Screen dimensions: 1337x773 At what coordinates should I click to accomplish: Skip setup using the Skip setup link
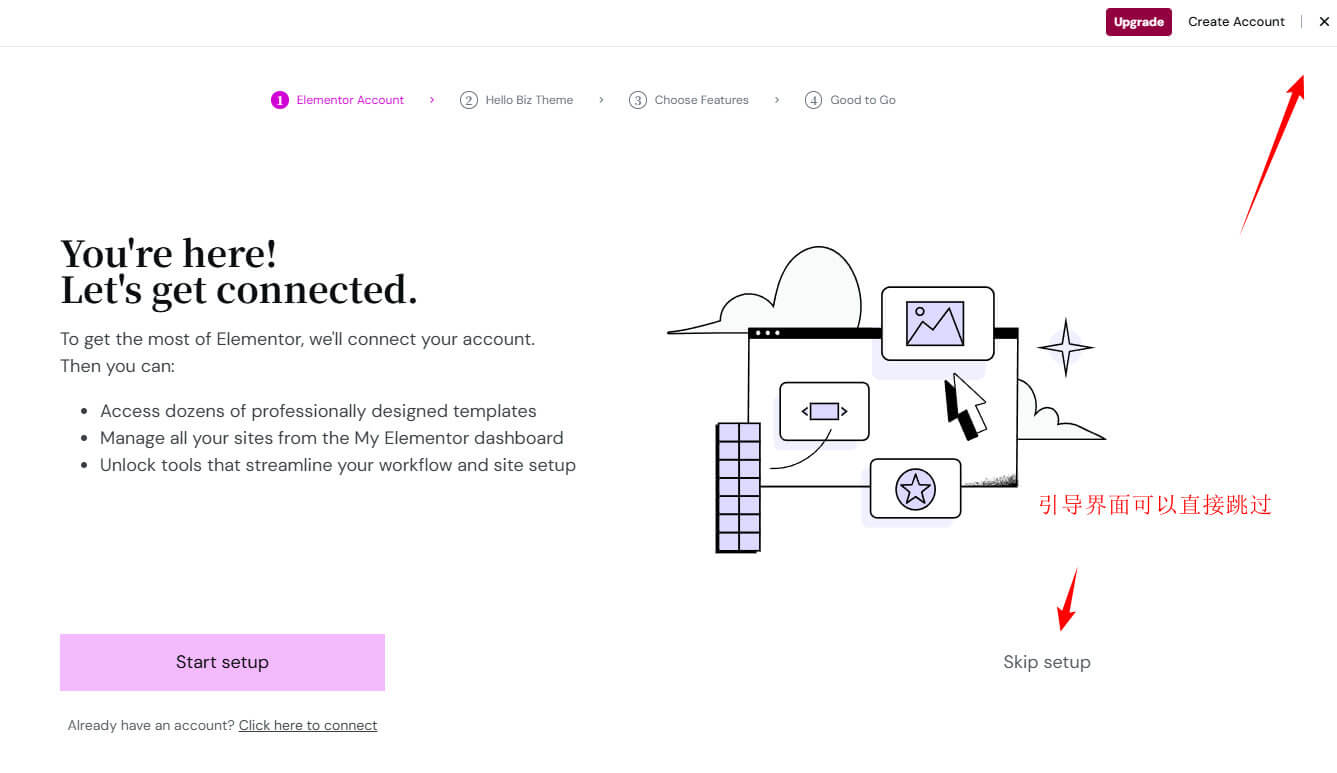click(1046, 662)
